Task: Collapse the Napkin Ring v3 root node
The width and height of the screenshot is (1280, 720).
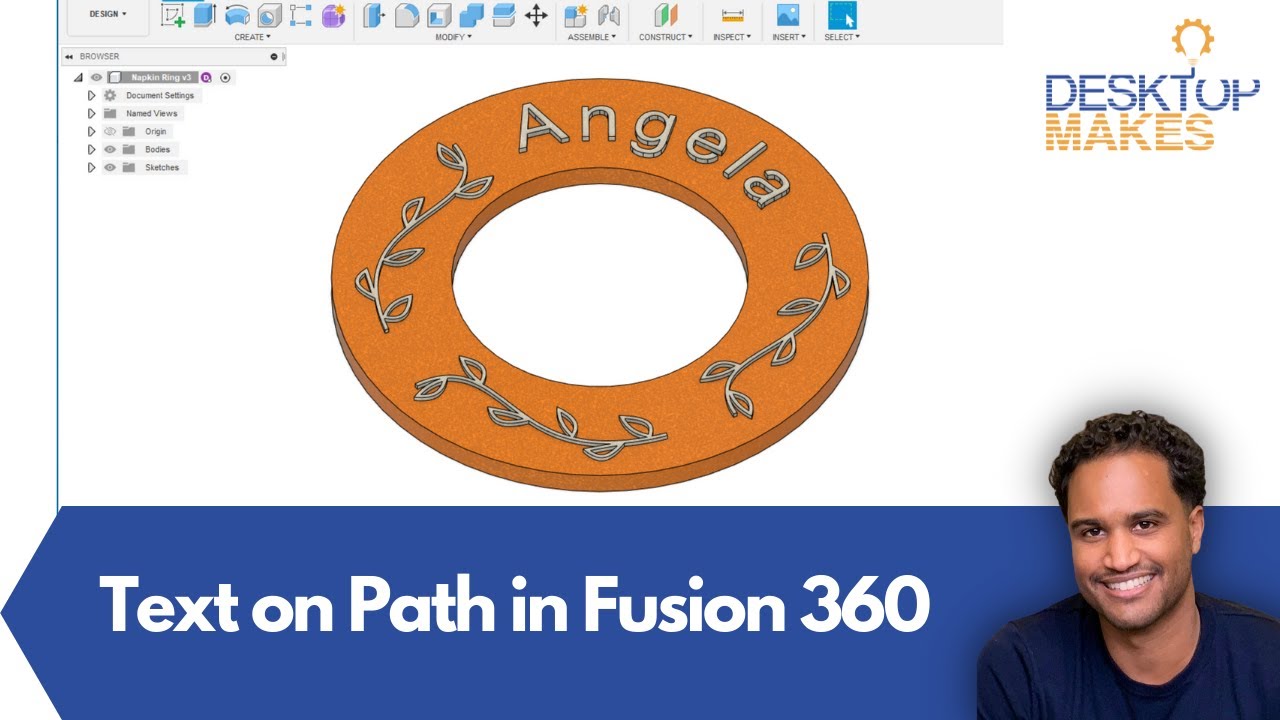Action: pos(78,77)
